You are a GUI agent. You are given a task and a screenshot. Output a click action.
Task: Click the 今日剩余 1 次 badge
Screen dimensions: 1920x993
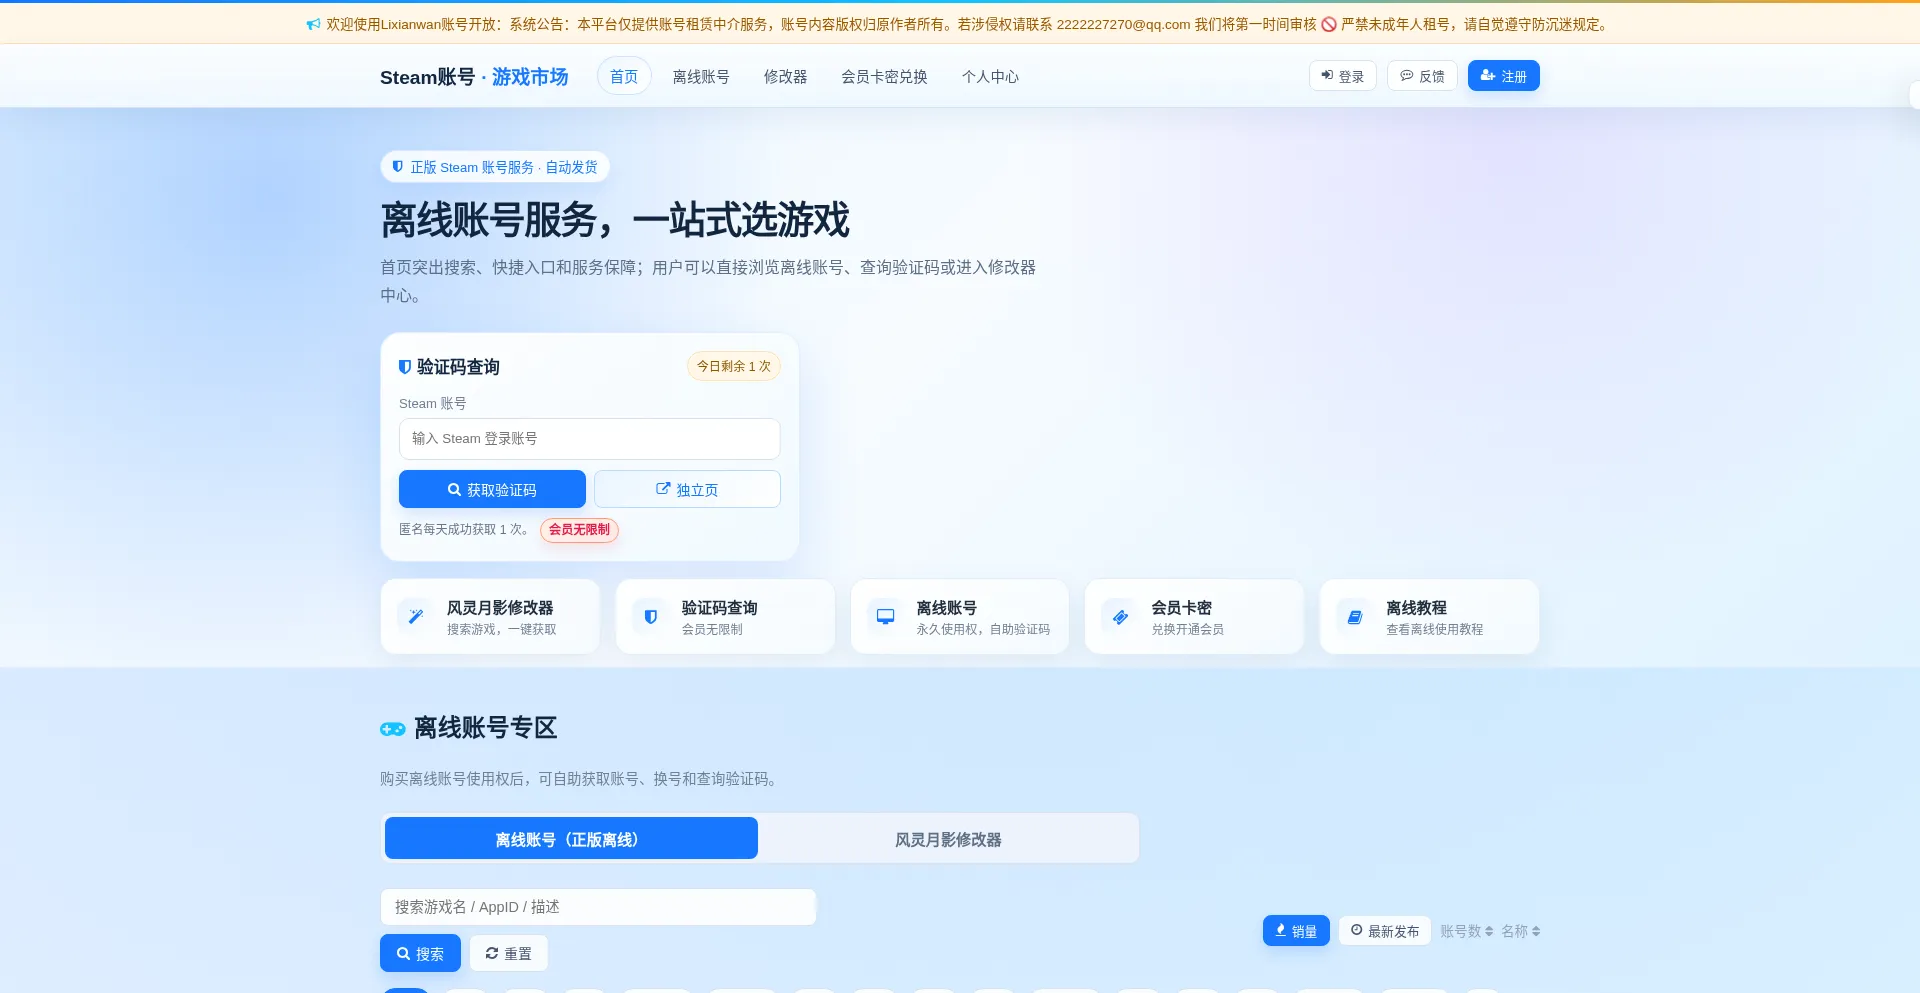click(x=734, y=366)
